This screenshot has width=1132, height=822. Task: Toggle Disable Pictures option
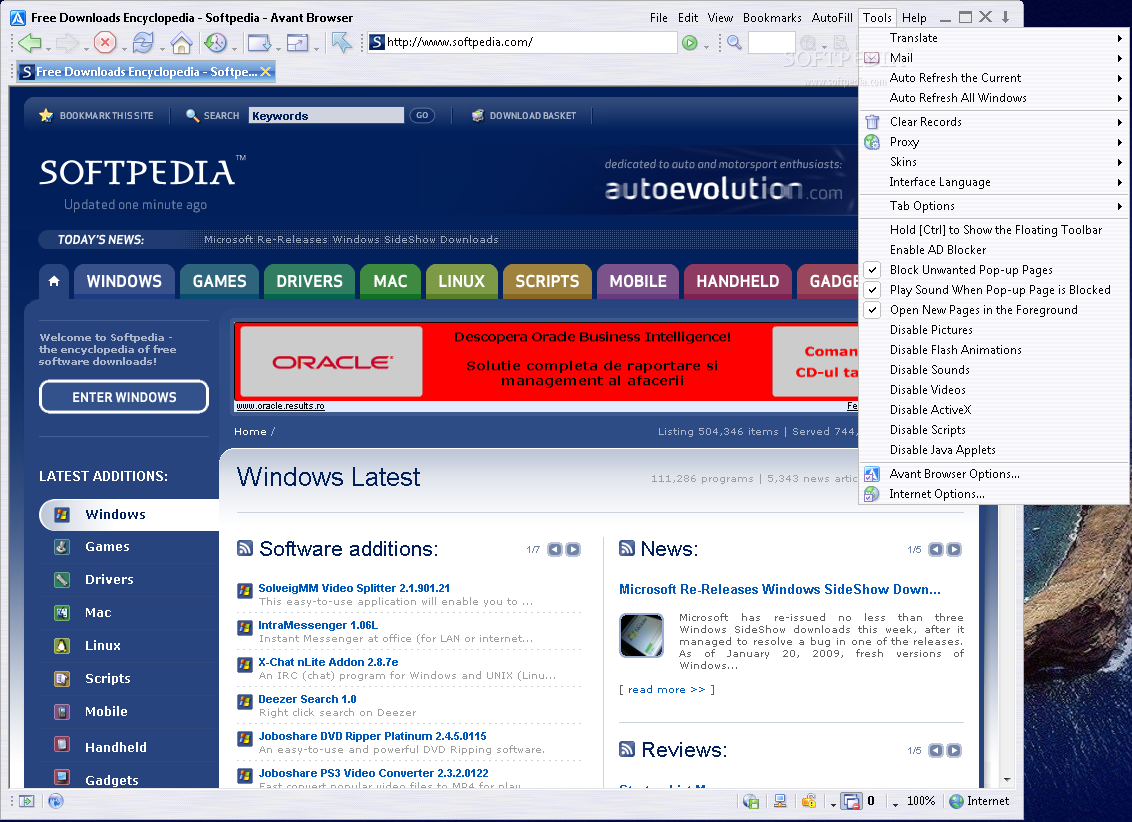[993, 330]
